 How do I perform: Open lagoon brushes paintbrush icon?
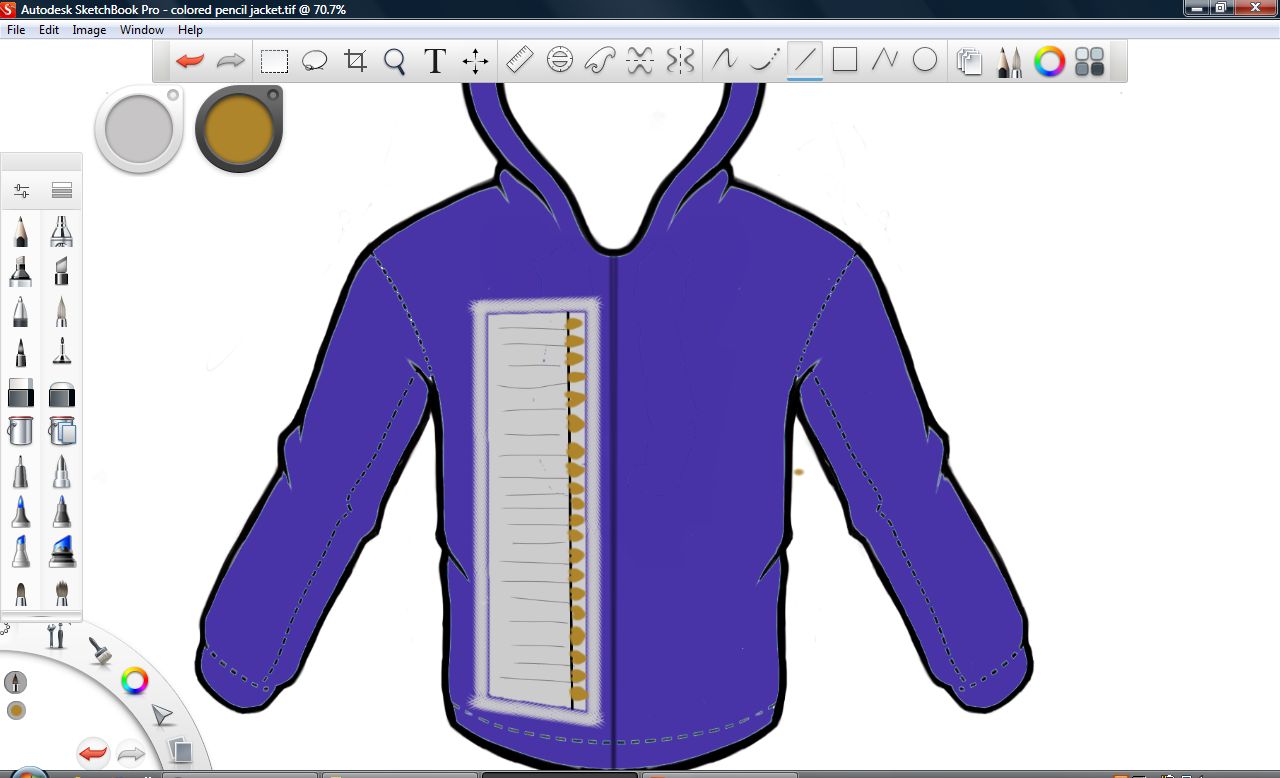(x=100, y=652)
